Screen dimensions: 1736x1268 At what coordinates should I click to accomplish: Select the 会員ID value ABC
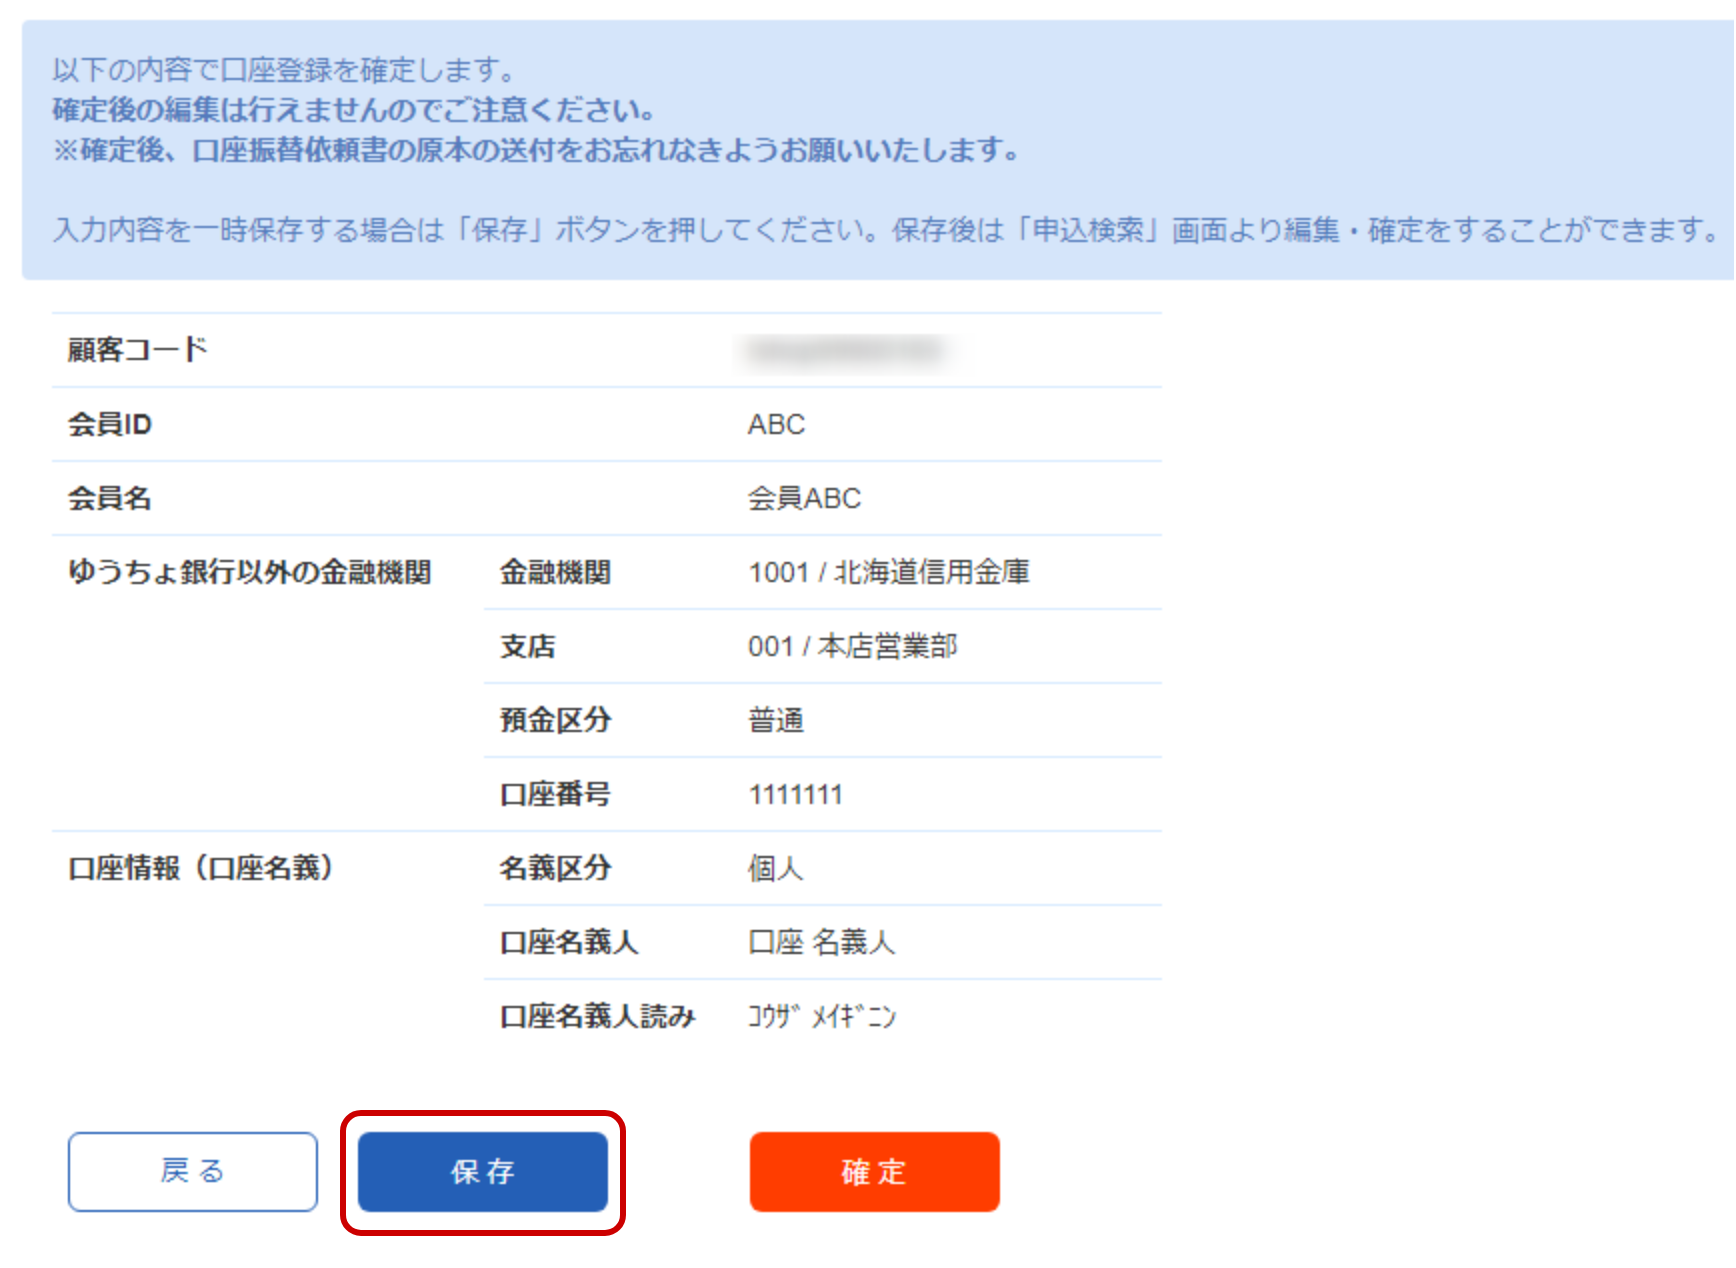[777, 424]
